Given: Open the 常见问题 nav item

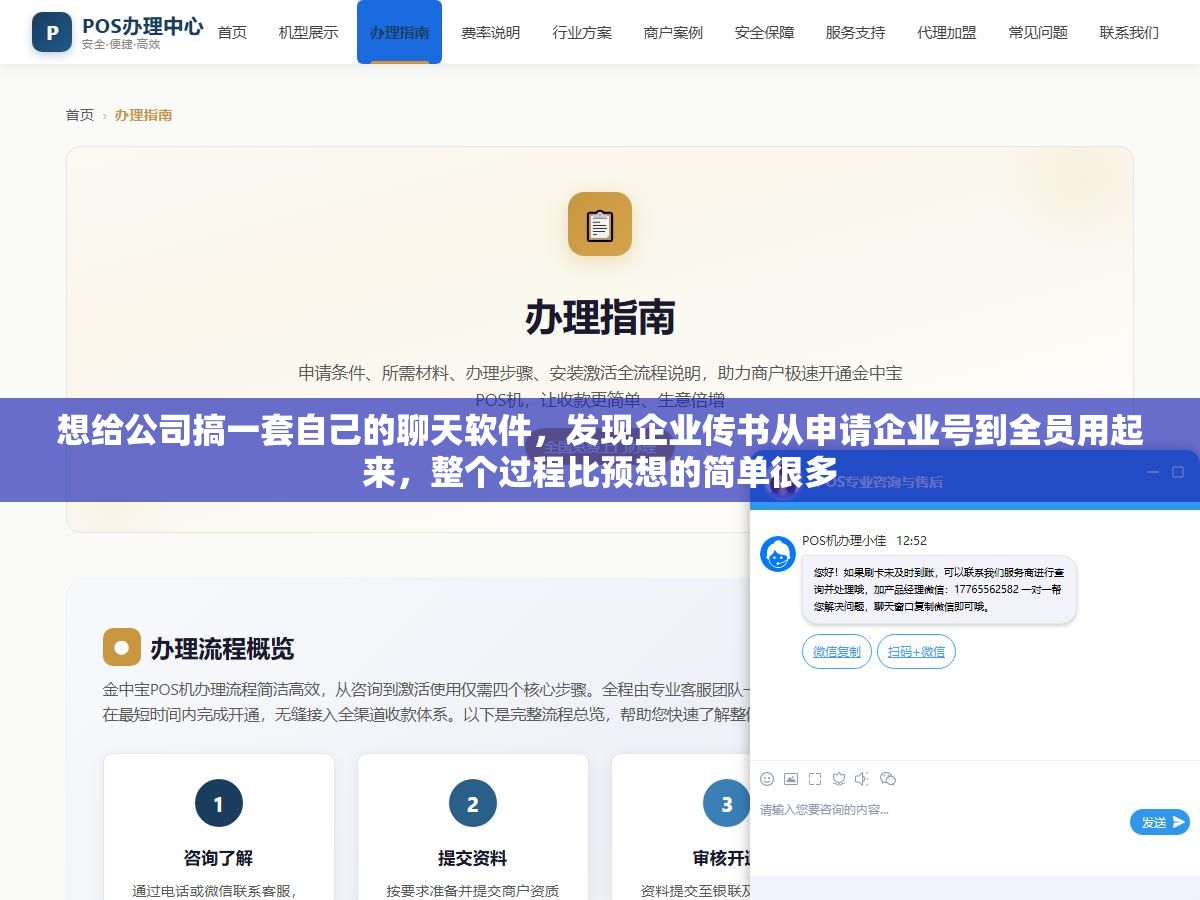Looking at the screenshot, I should click(x=1038, y=32).
